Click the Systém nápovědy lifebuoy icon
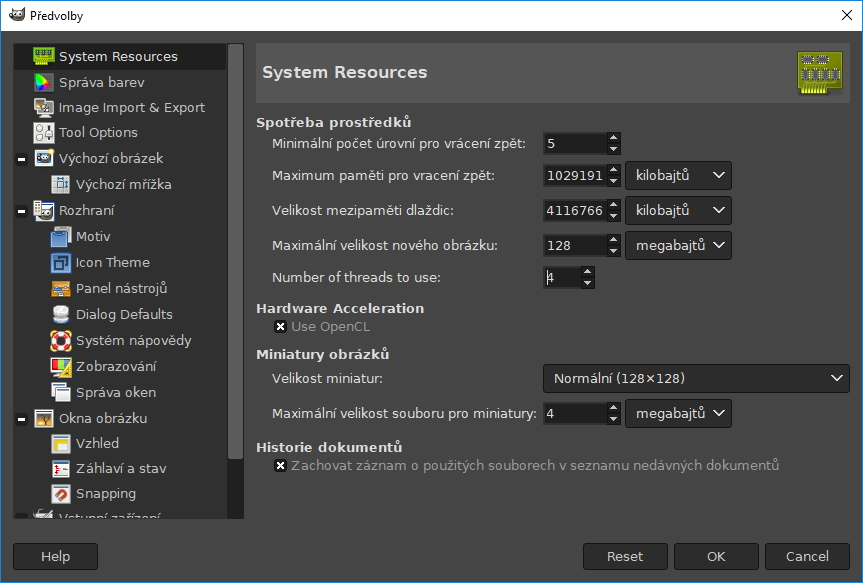The image size is (863, 583). pyautogui.click(x=60, y=341)
